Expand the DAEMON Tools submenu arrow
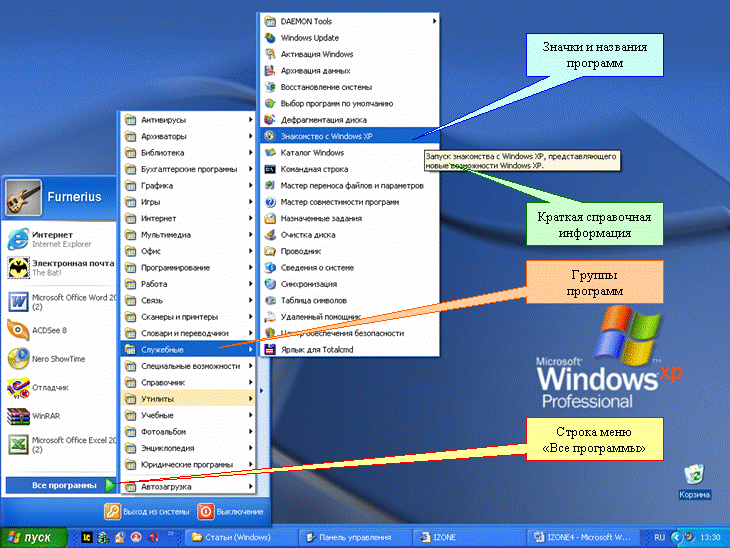 [x=434, y=21]
